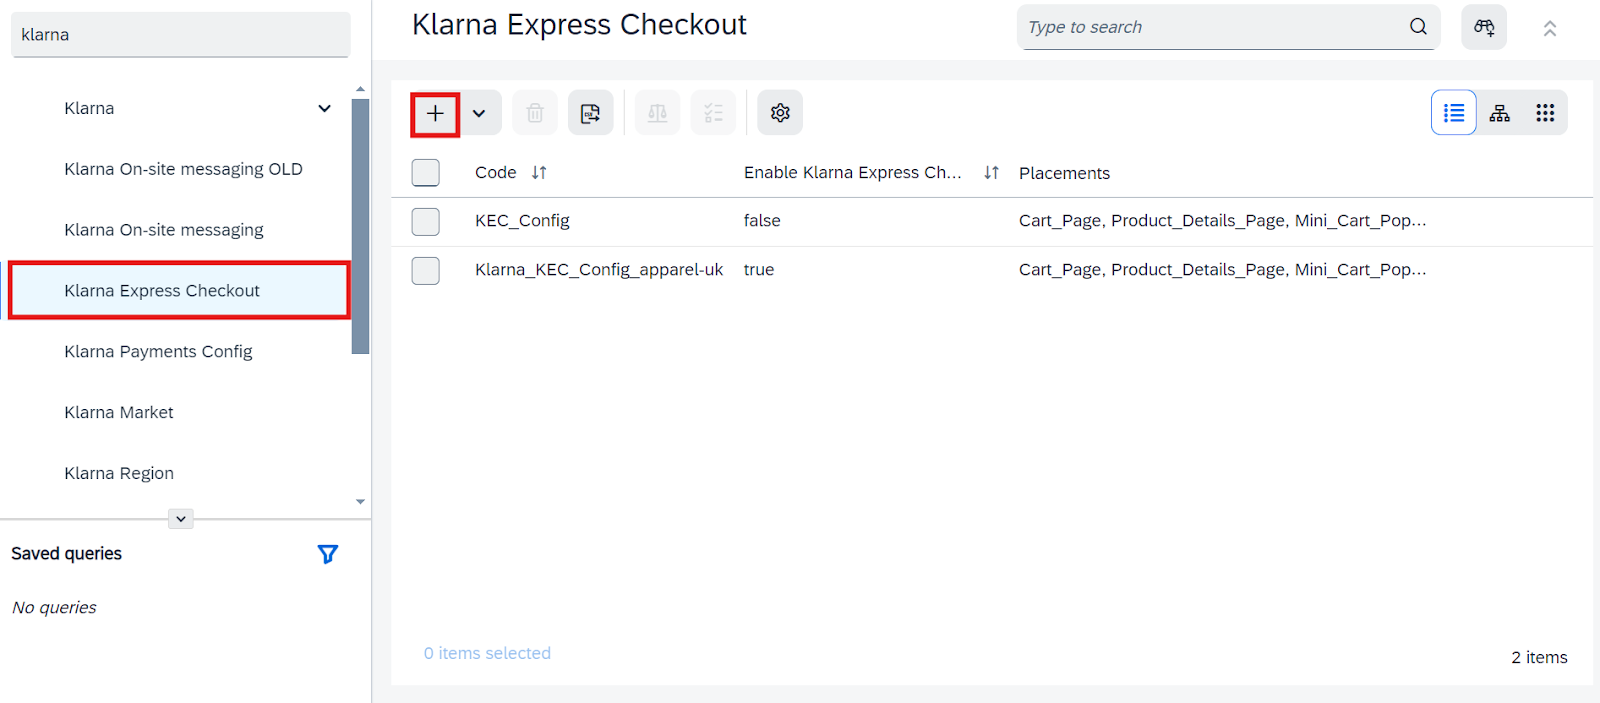The height and width of the screenshot is (703, 1600).
Task: Open advanced search binoculars icon
Action: [x=1484, y=27]
